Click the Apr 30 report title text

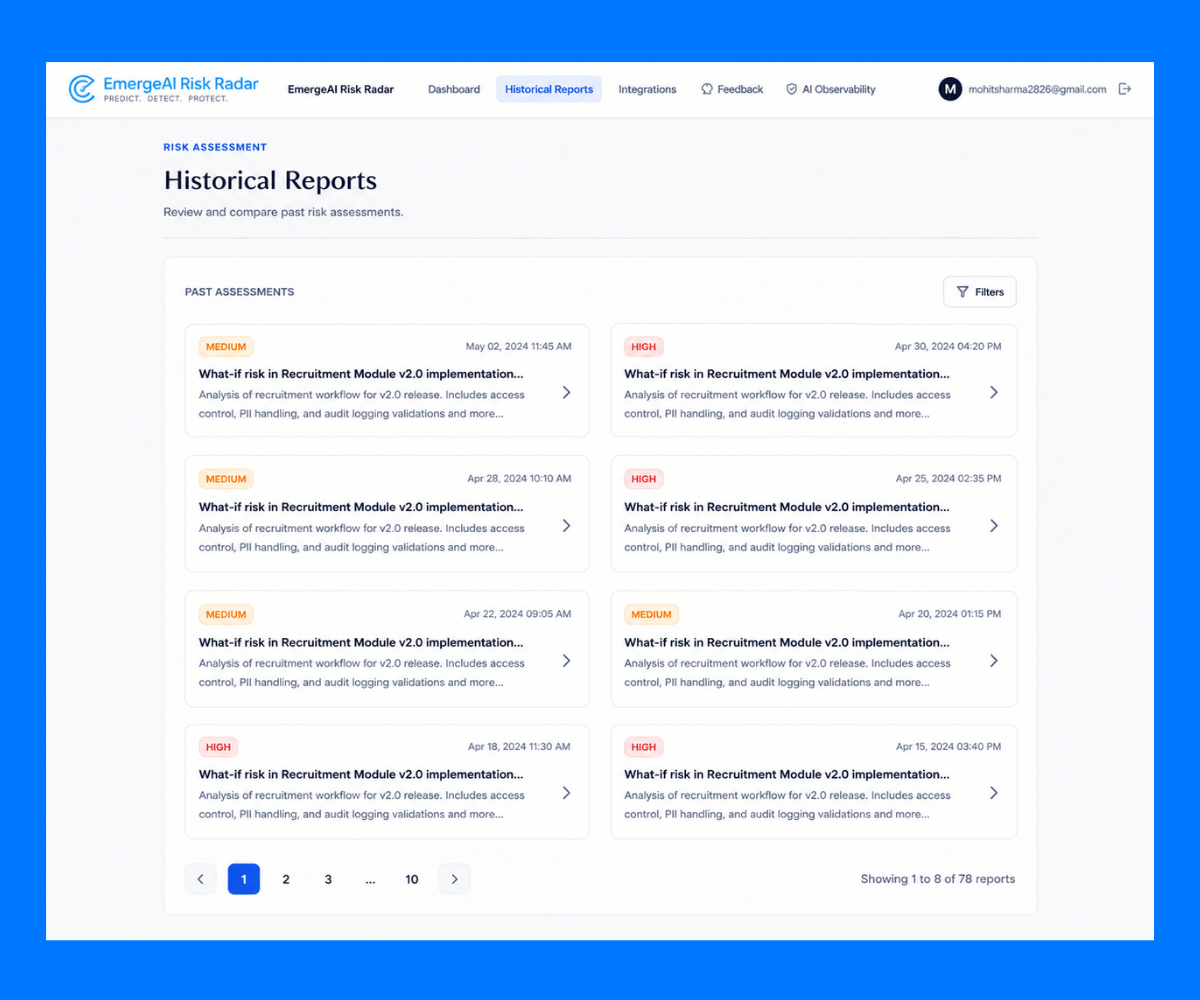(787, 374)
